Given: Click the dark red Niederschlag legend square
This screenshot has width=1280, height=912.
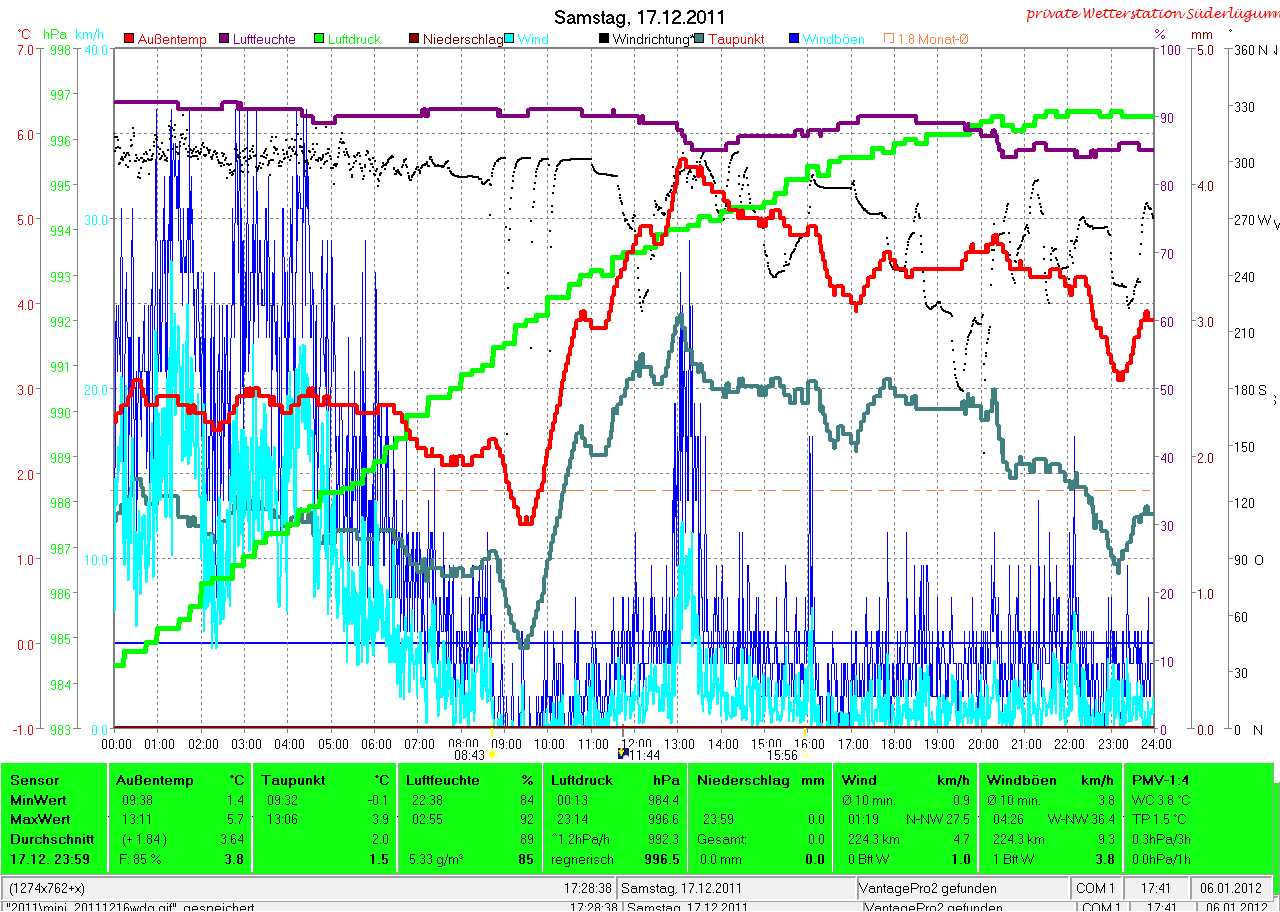Looking at the screenshot, I should [415, 39].
